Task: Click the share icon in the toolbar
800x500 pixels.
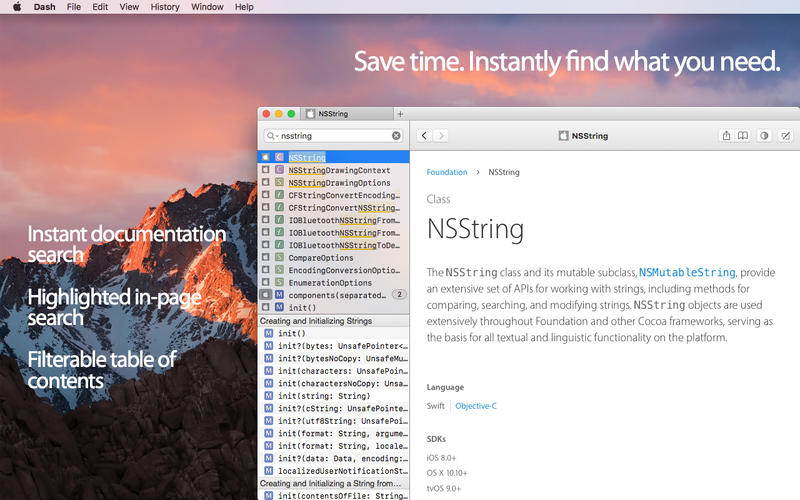Action: tap(726, 136)
